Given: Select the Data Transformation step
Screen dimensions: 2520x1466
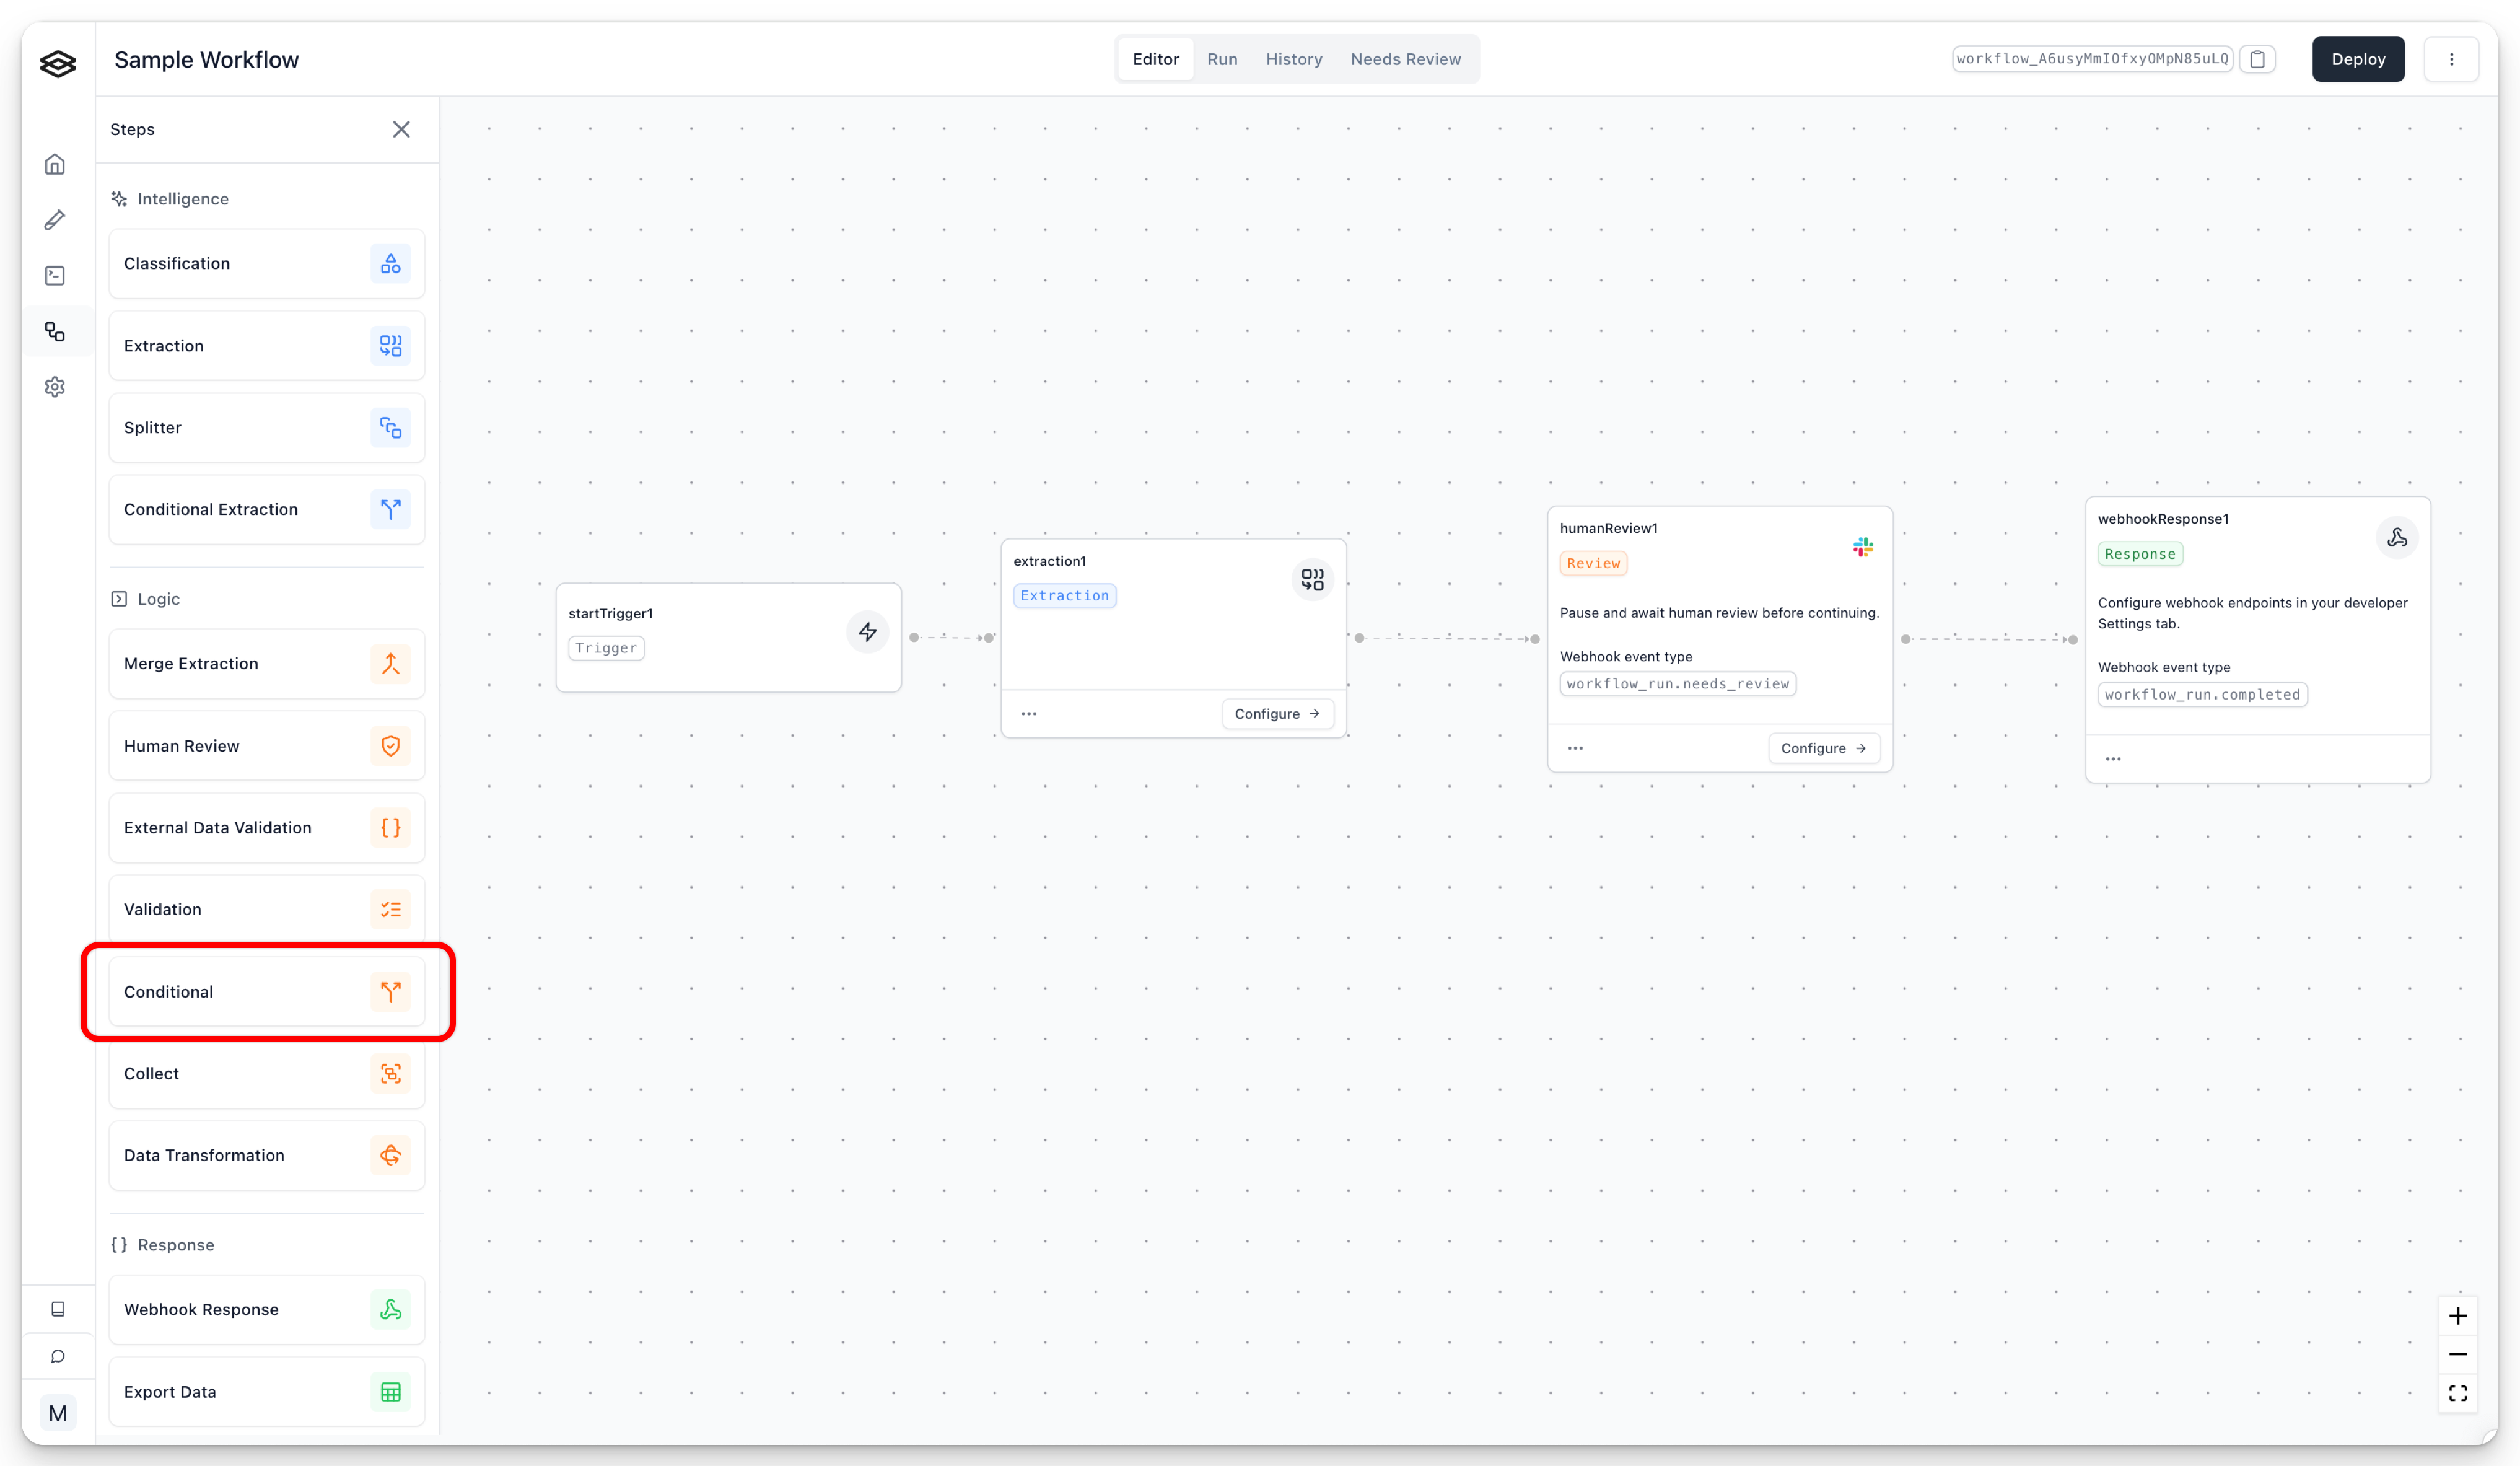Looking at the screenshot, I should 266,1156.
